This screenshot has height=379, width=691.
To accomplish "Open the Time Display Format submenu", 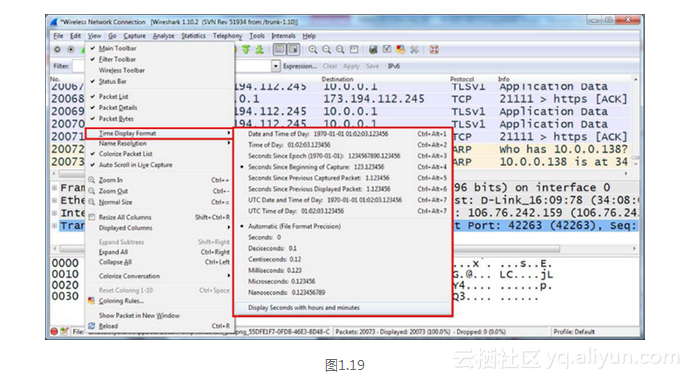I will coord(160,133).
